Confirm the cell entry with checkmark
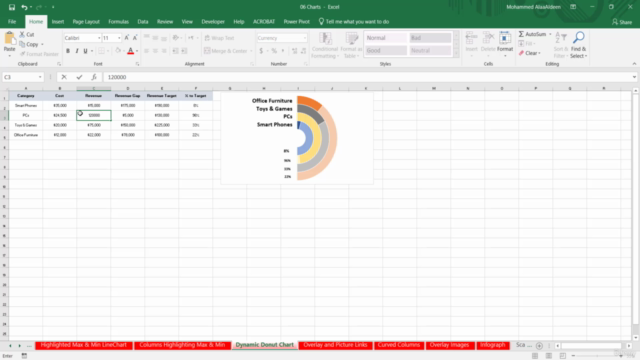This screenshot has height=360, width=640. (79, 77)
